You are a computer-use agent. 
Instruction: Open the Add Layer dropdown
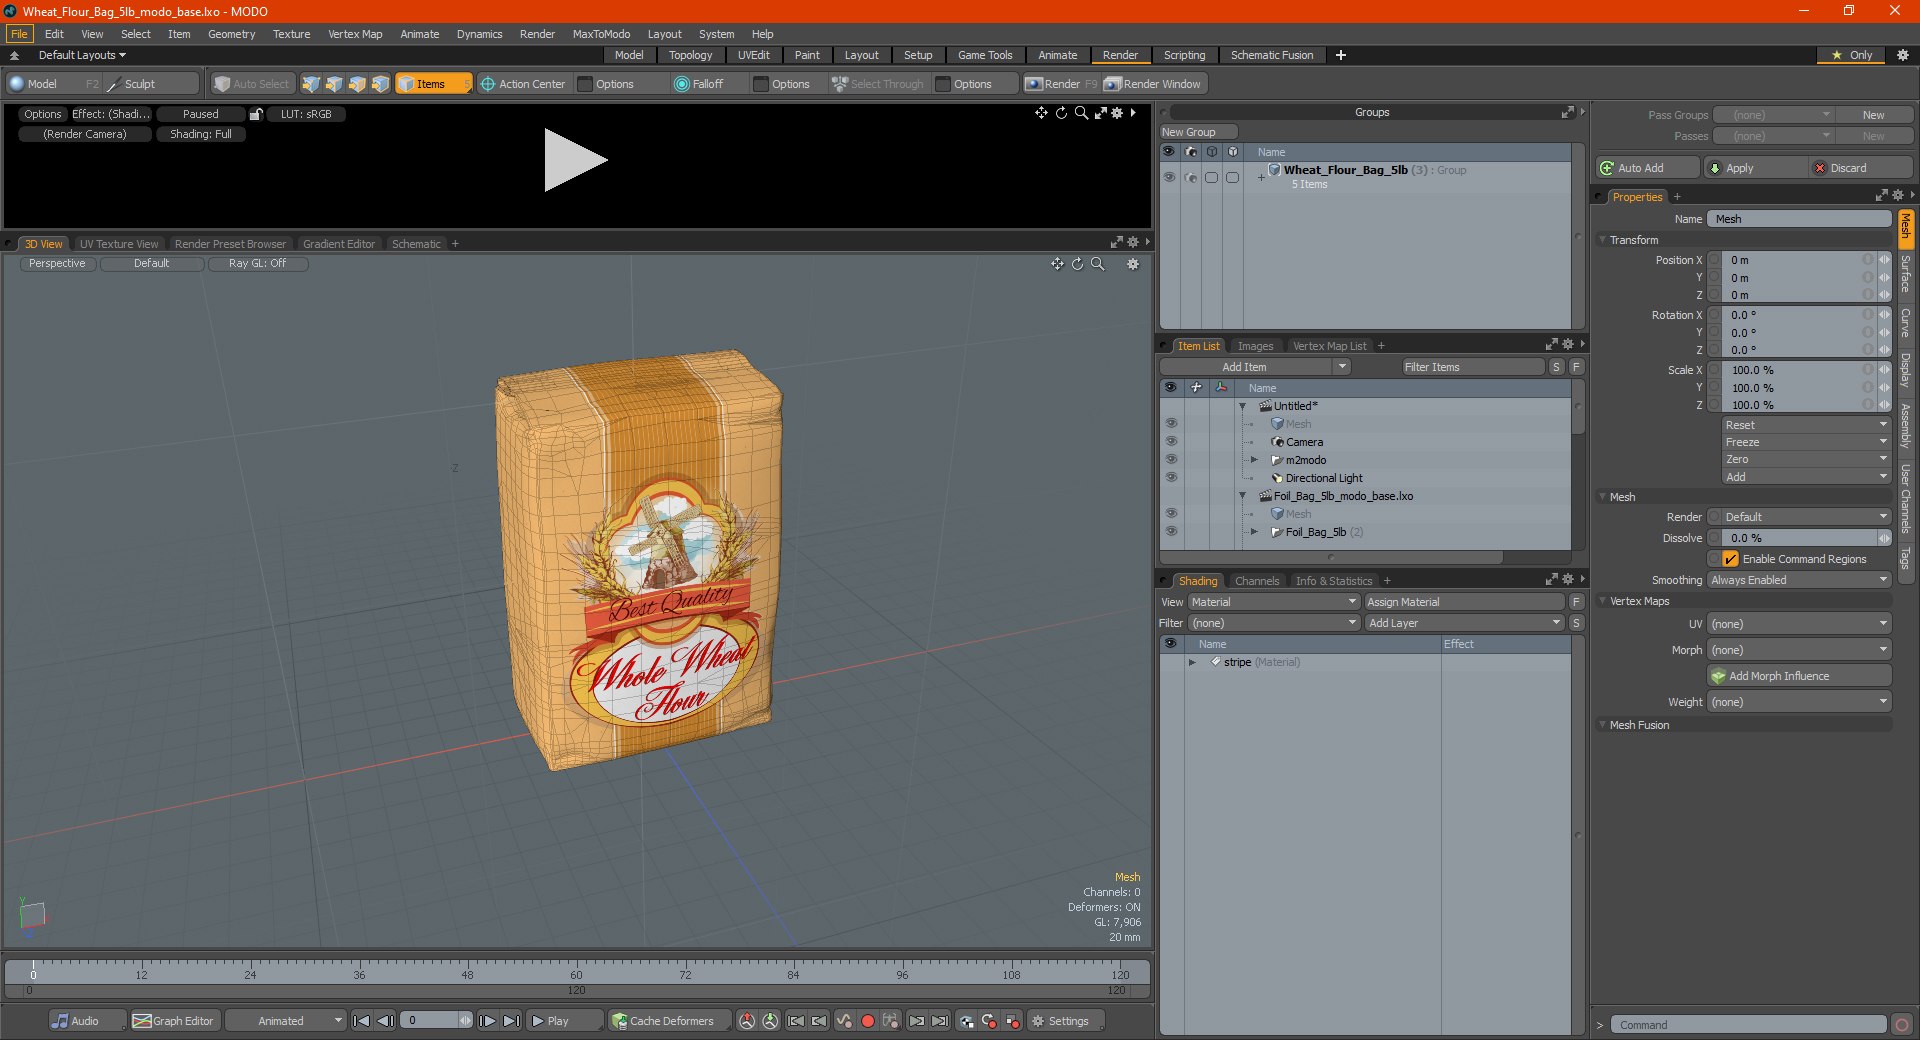(x=1464, y=623)
